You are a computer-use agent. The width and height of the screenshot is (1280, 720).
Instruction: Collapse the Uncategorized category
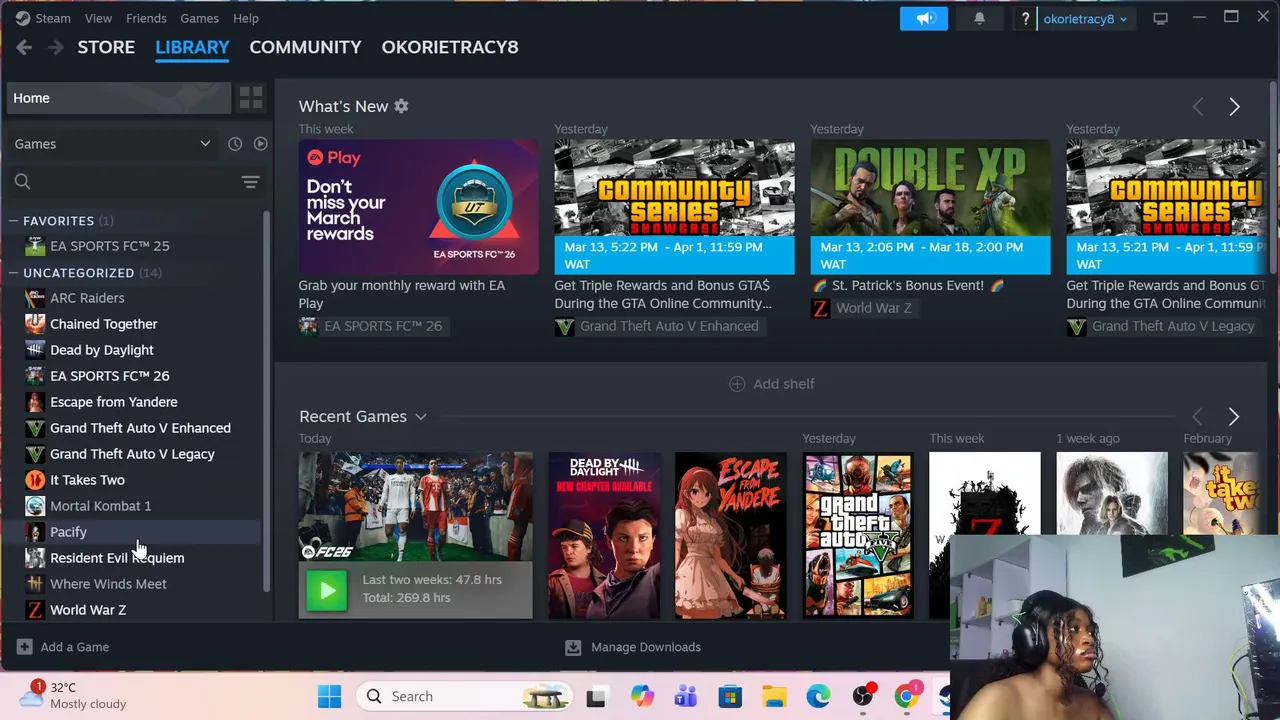[14, 273]
